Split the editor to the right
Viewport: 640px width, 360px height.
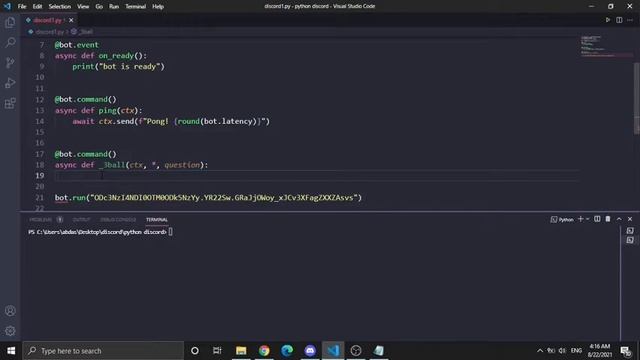tap(619, 20)
